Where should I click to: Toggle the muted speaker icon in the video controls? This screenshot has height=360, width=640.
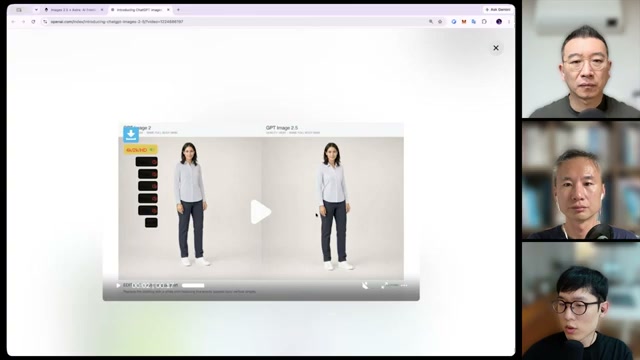pyautogui.click(x=365, y=285)
